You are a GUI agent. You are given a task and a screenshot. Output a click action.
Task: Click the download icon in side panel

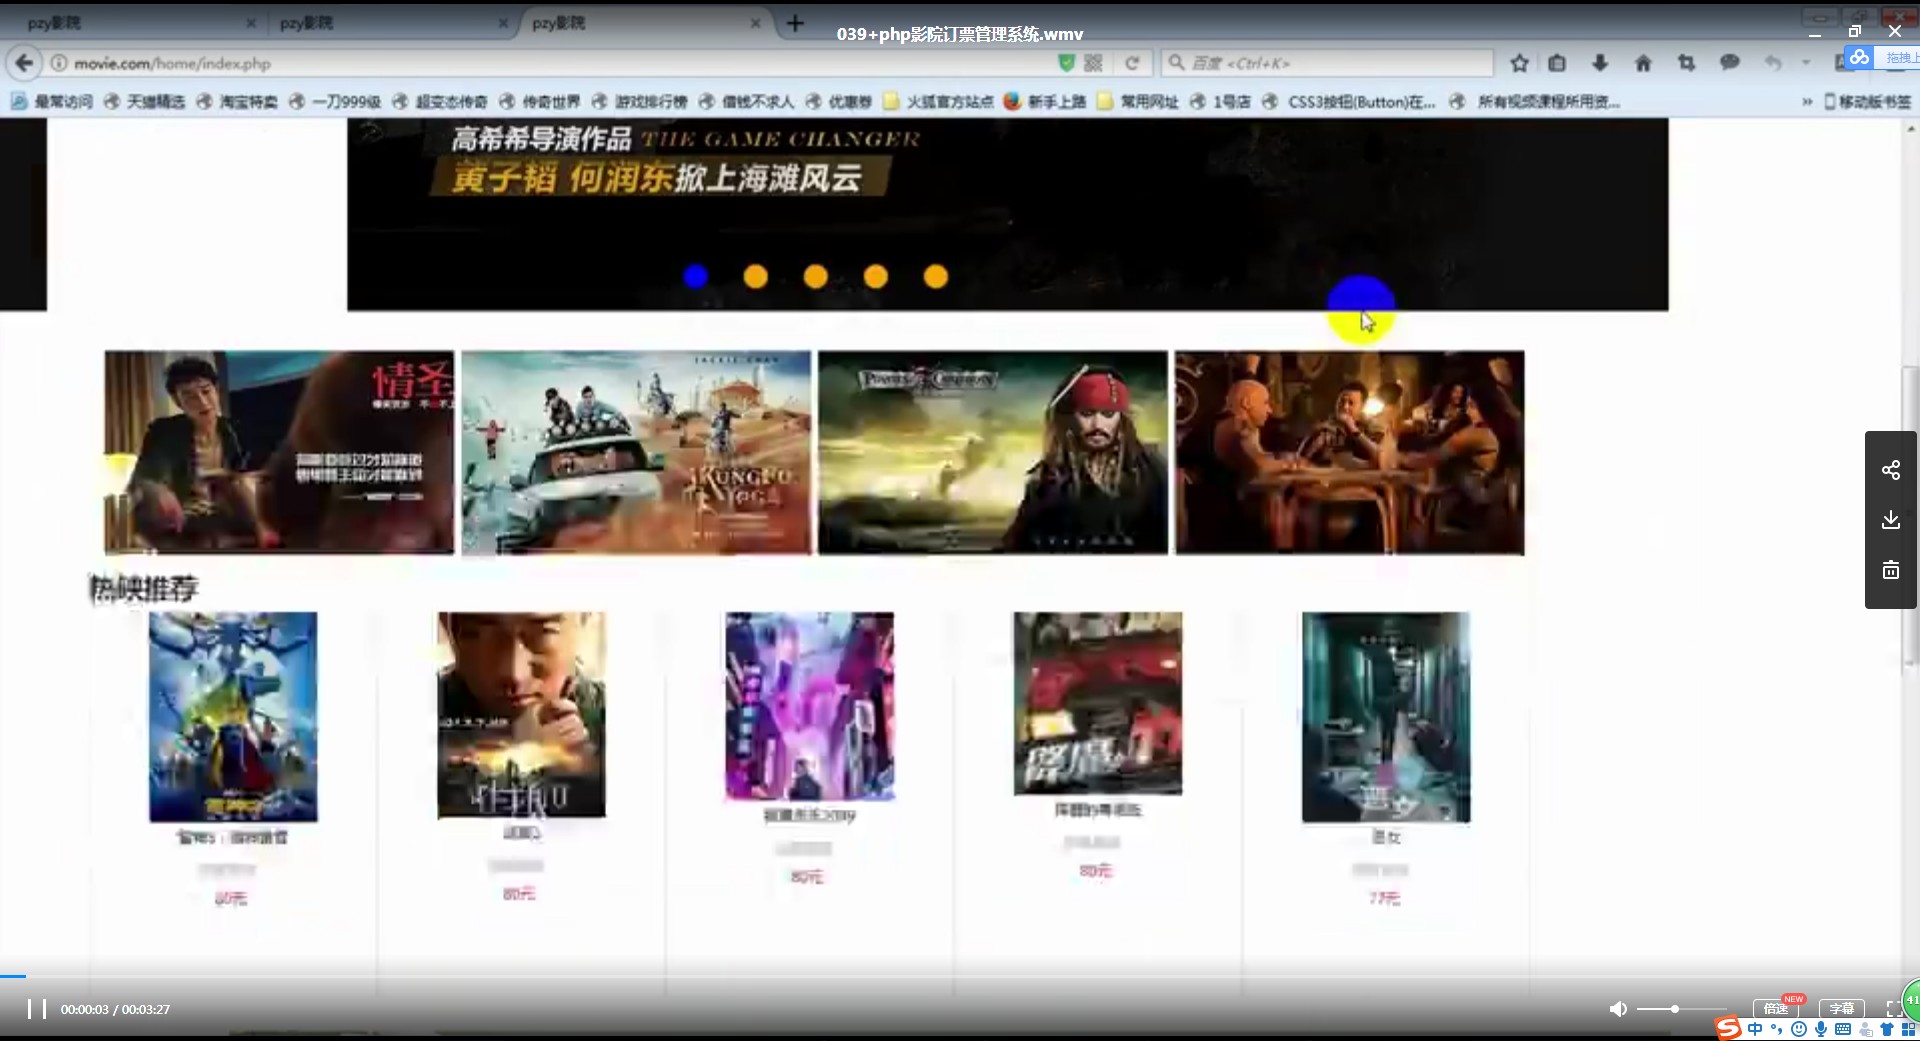(1890, 520)
